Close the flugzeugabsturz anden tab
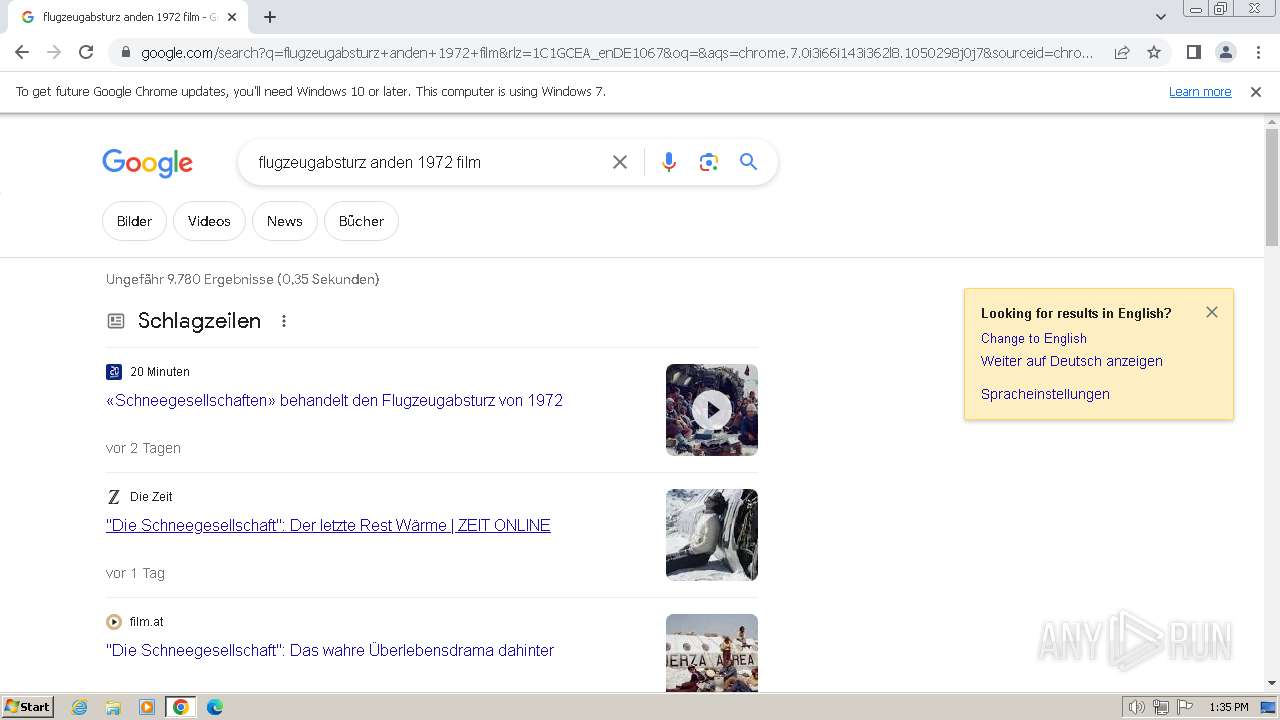 [x=232, y=17]
